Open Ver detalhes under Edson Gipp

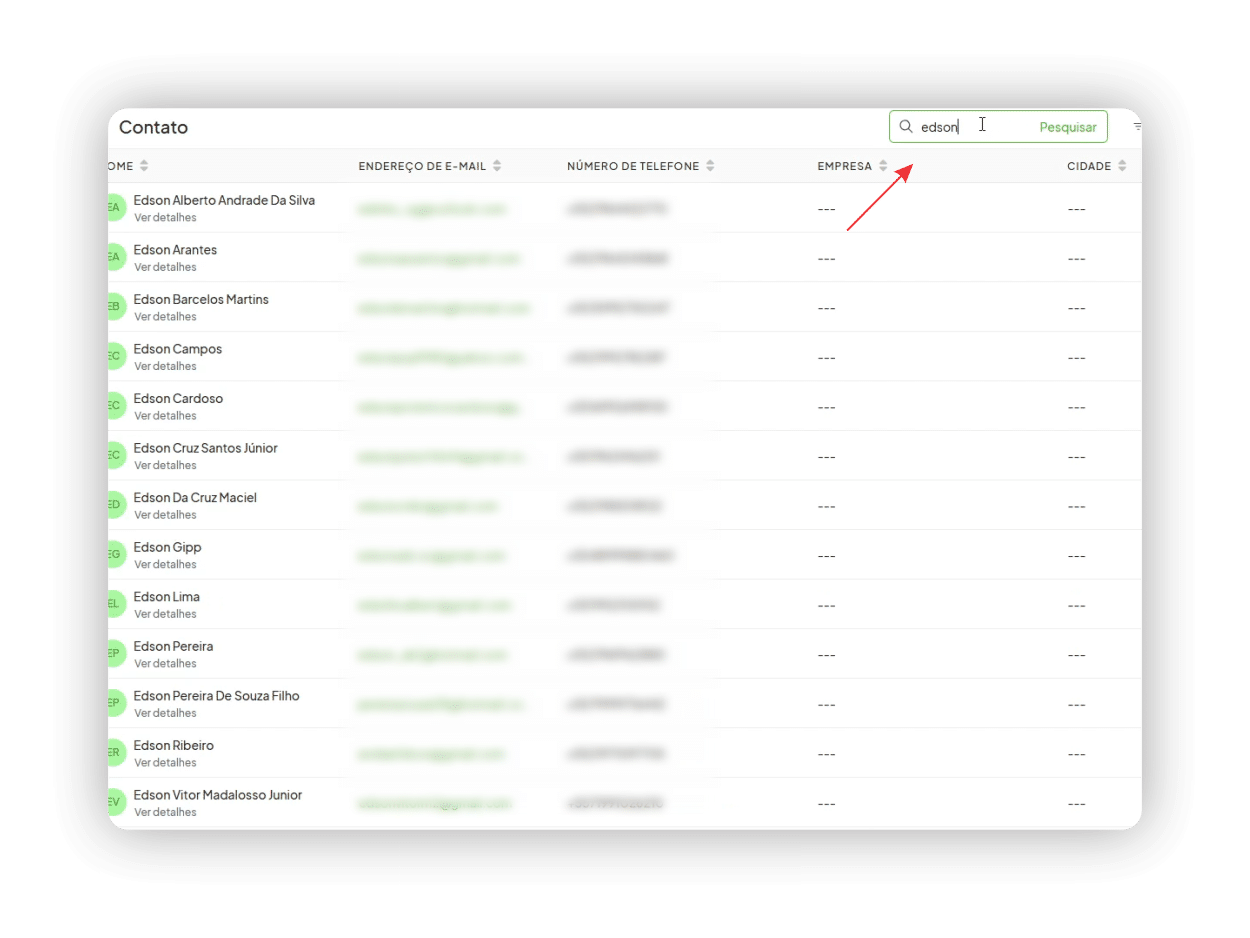pyautogui.click(x=165, y=564)
